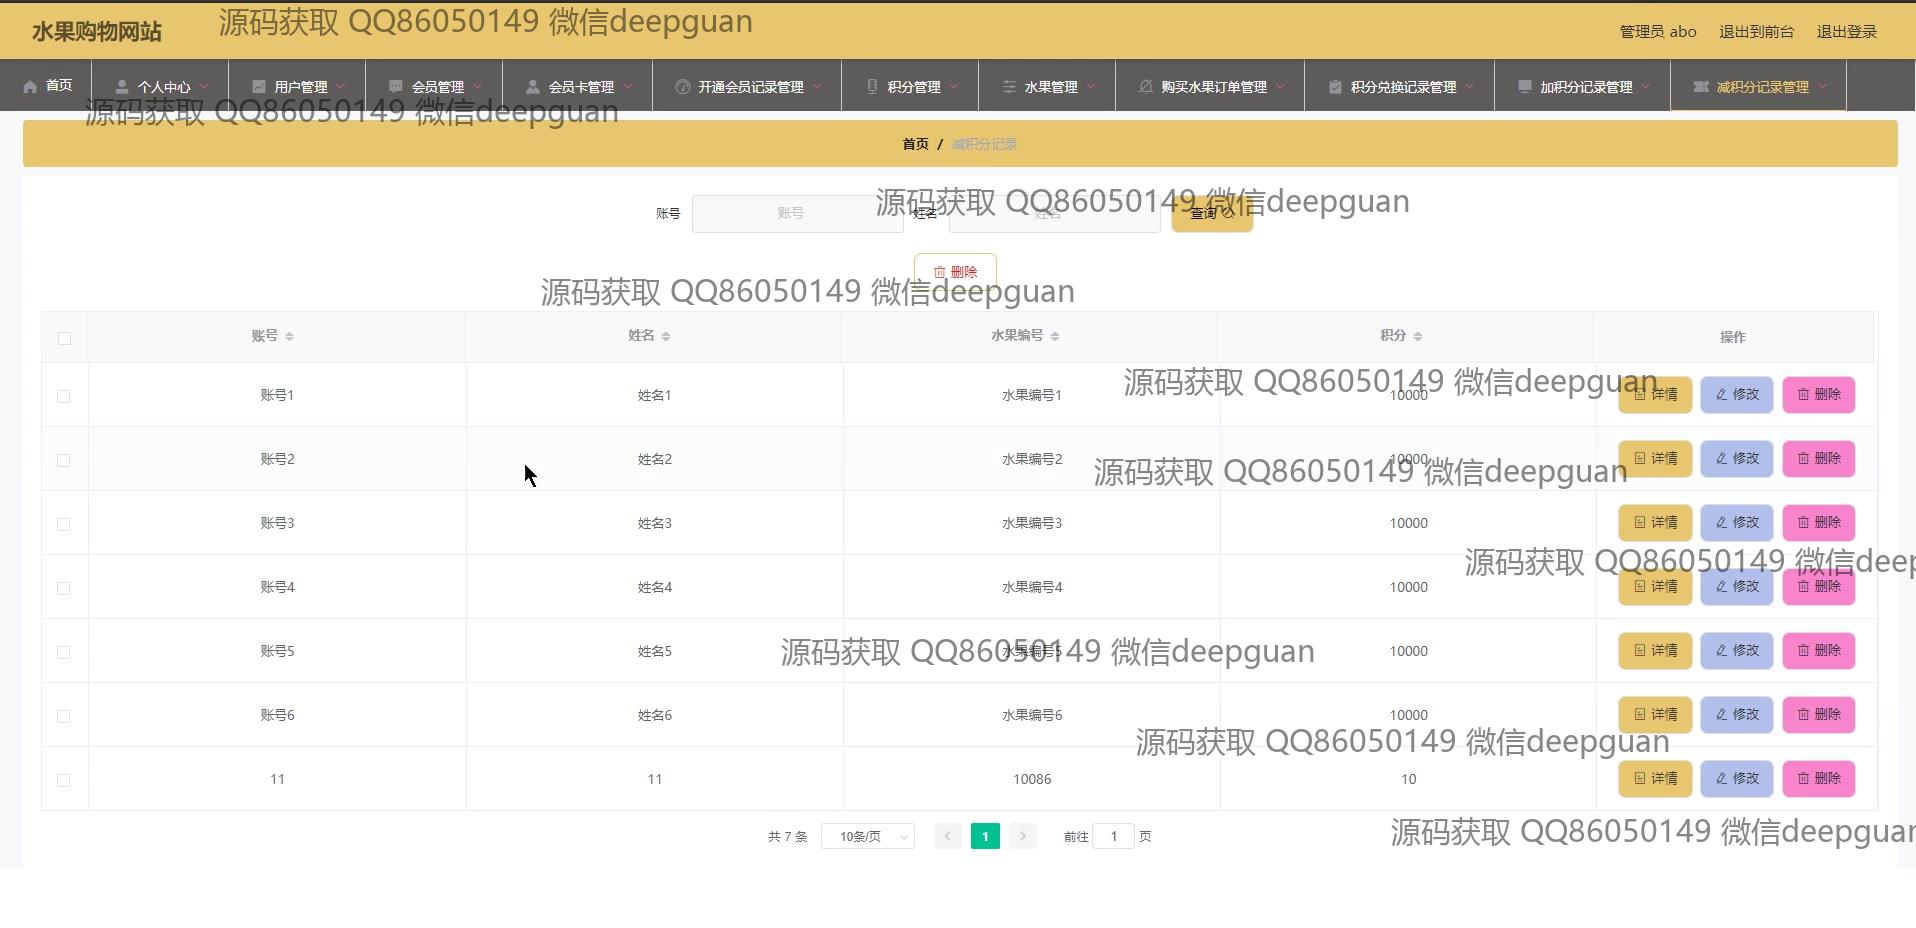This screenshot has width=1916, height=928.
Task: Select the checkbox for 账号5 row
Action: tap(64, 652)
